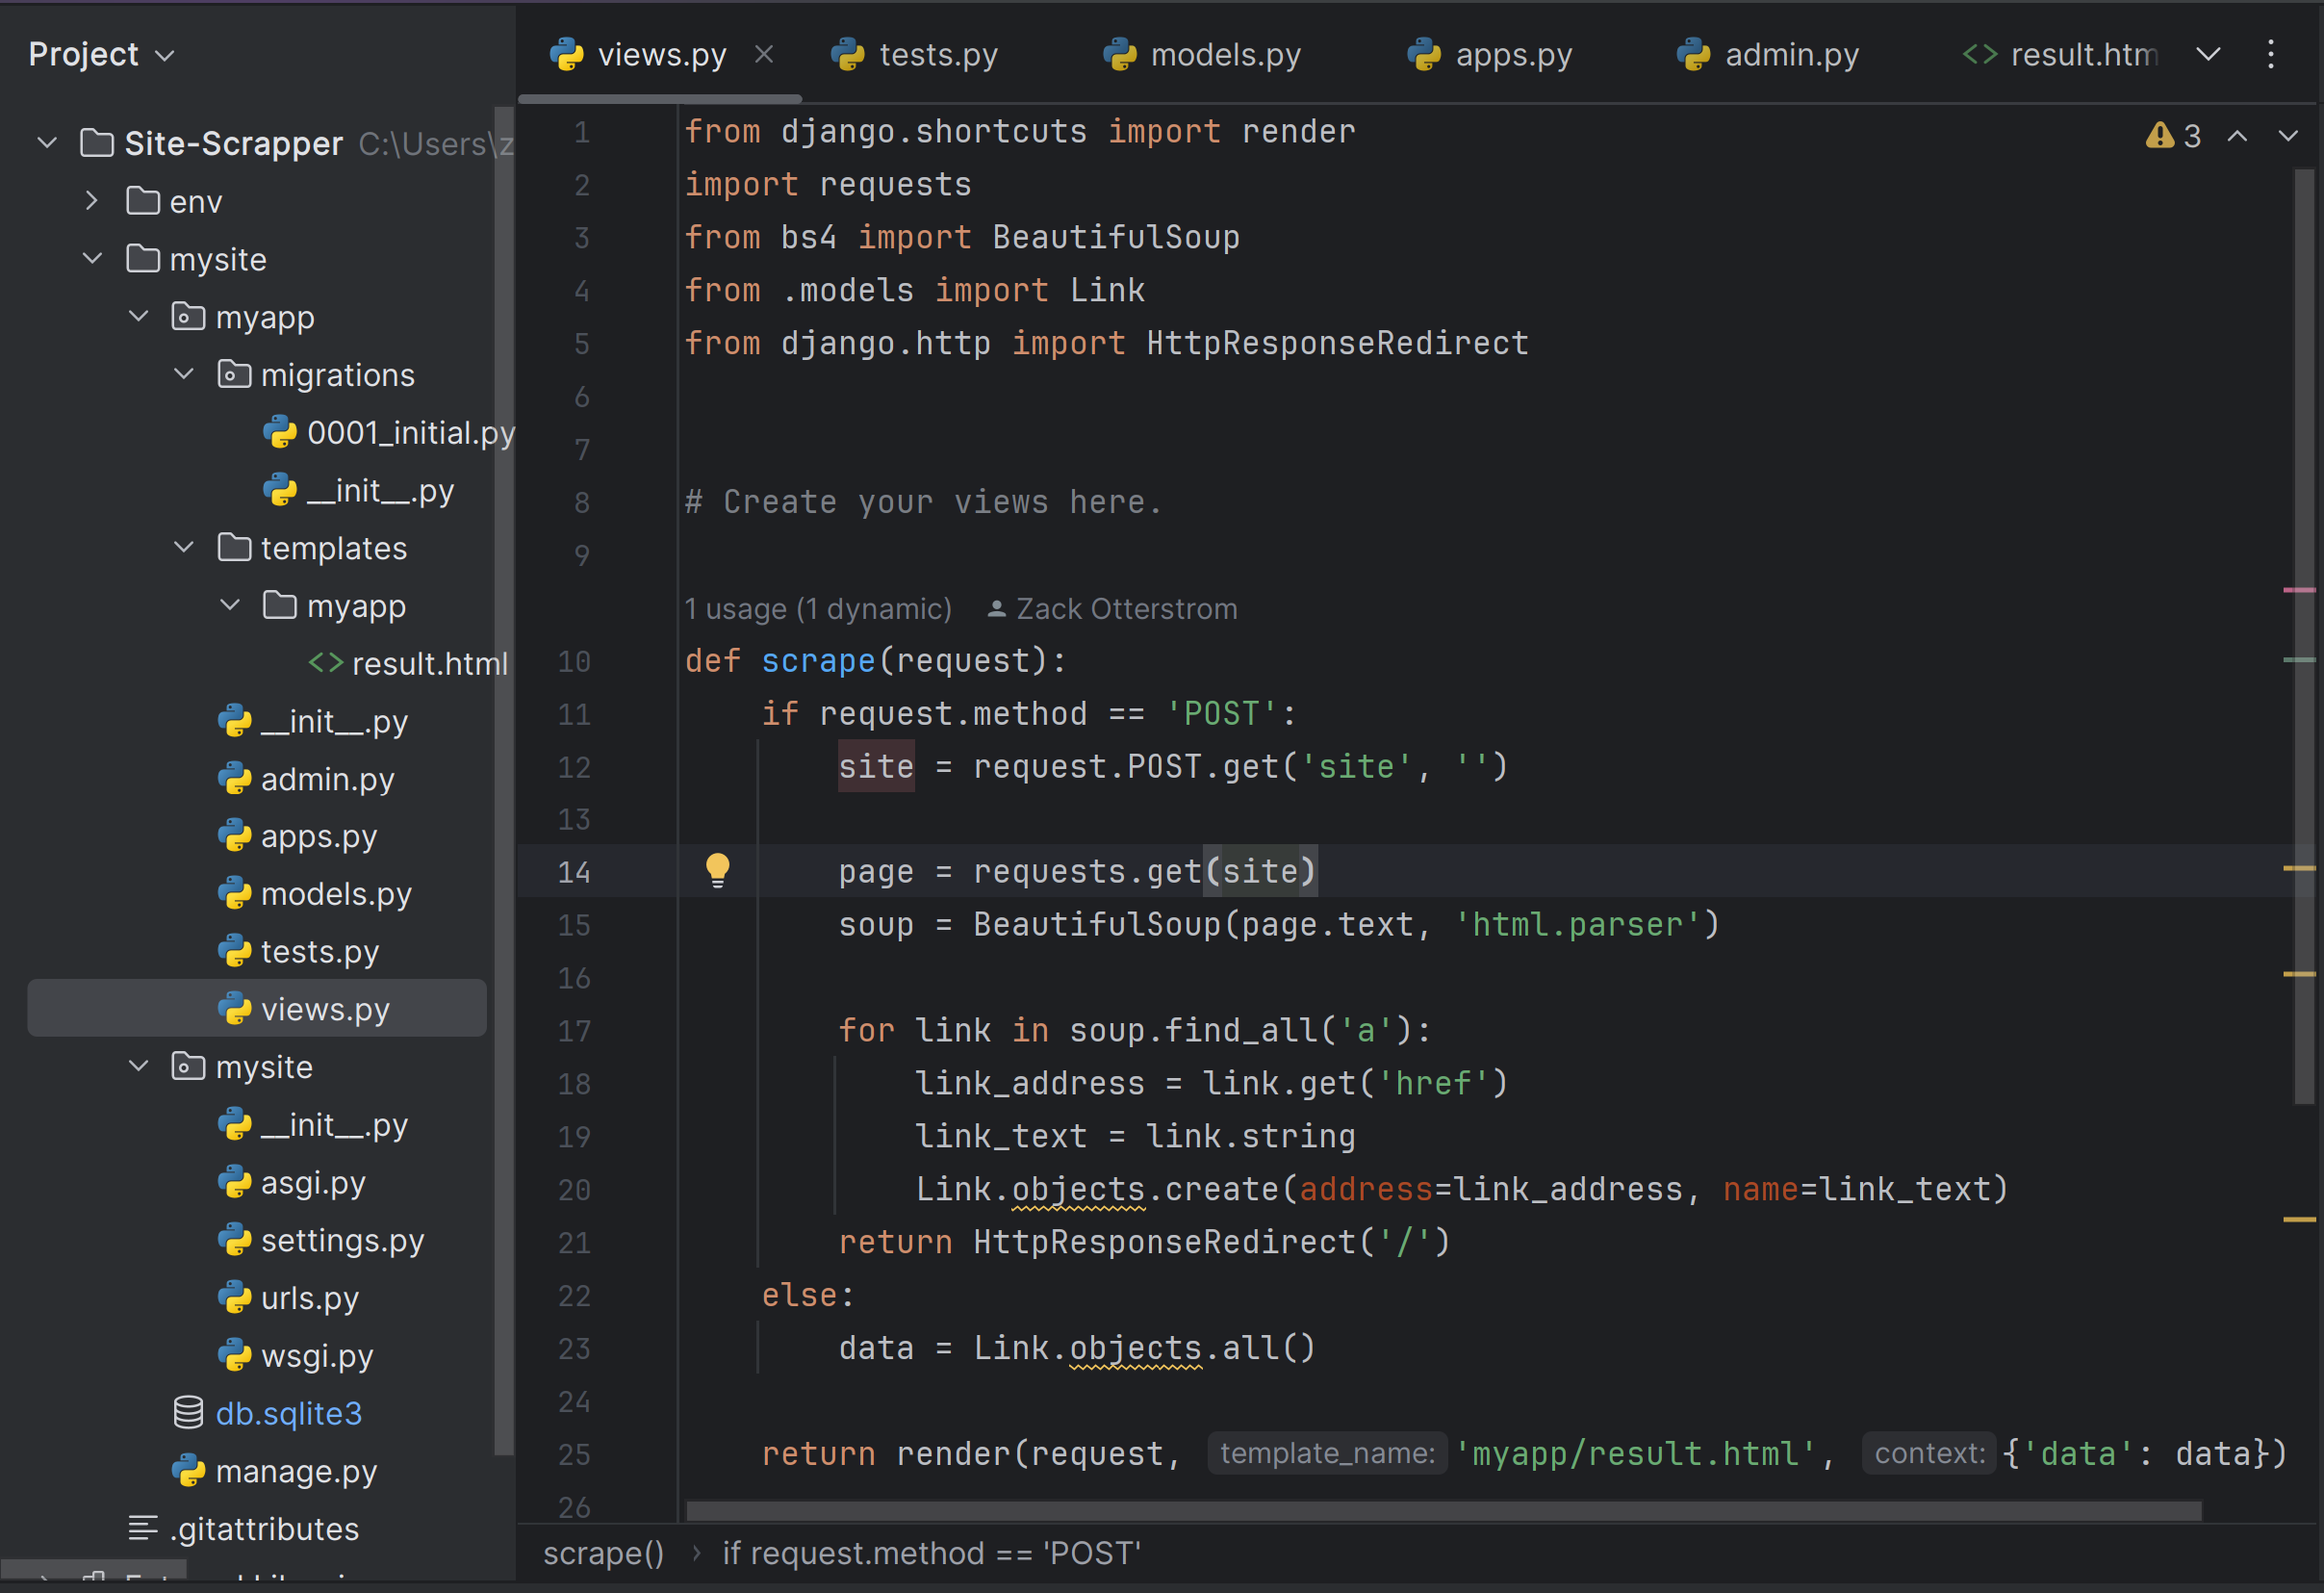Click the underlined 'objects' on line 20
Screen dimensions: 2324x1593
pos(1078,1189)
